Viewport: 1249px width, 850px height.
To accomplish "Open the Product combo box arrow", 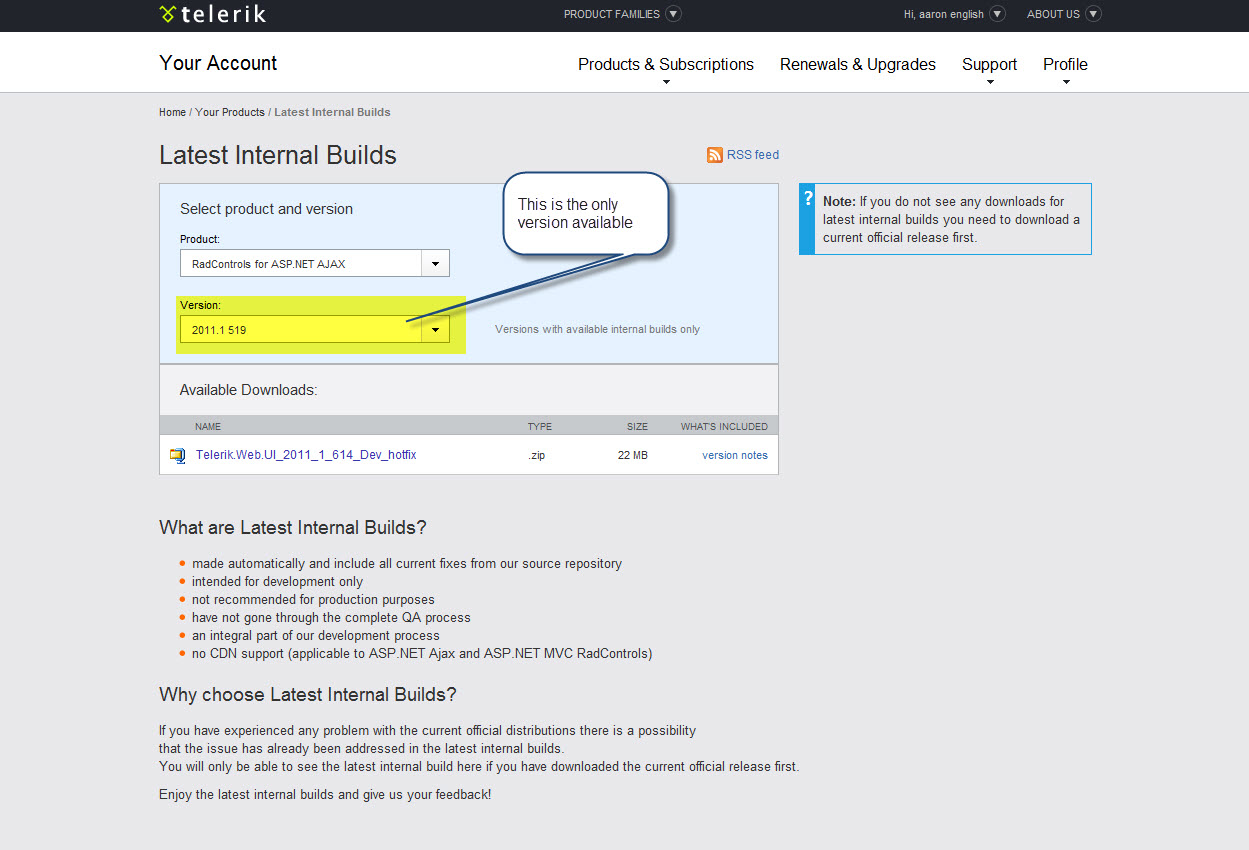I will [435, 264].
